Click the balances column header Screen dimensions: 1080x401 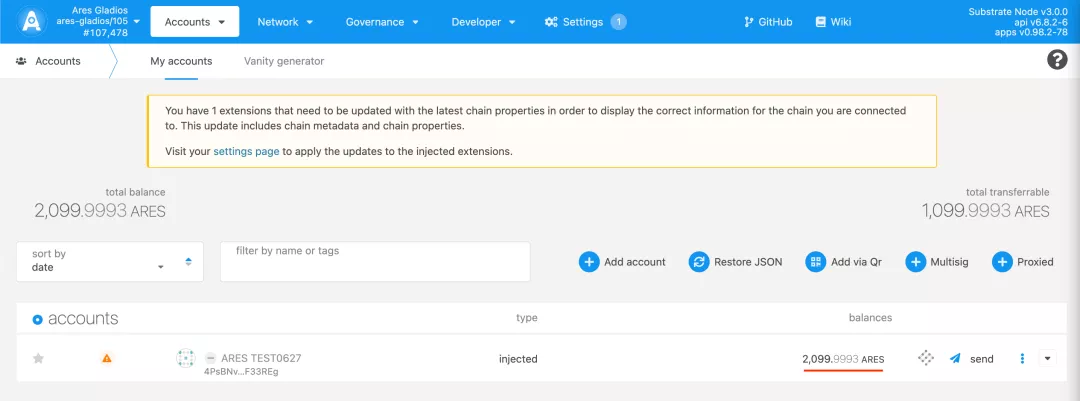[870, 318]
